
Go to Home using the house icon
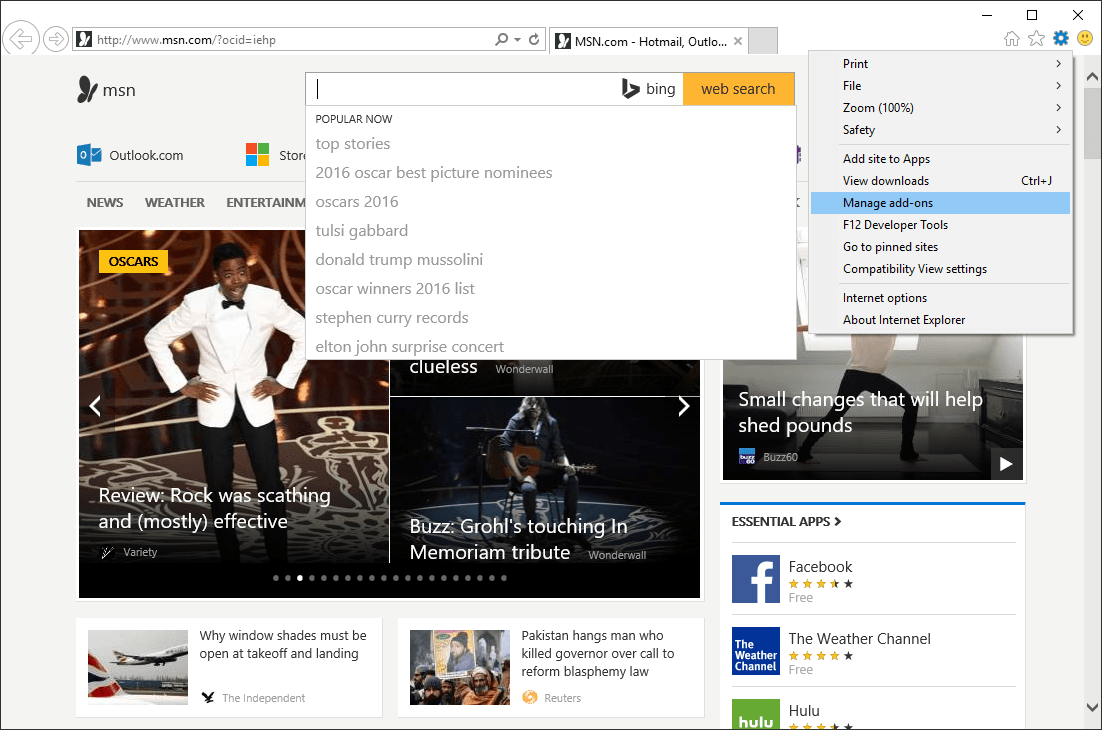click(1011, 39)
